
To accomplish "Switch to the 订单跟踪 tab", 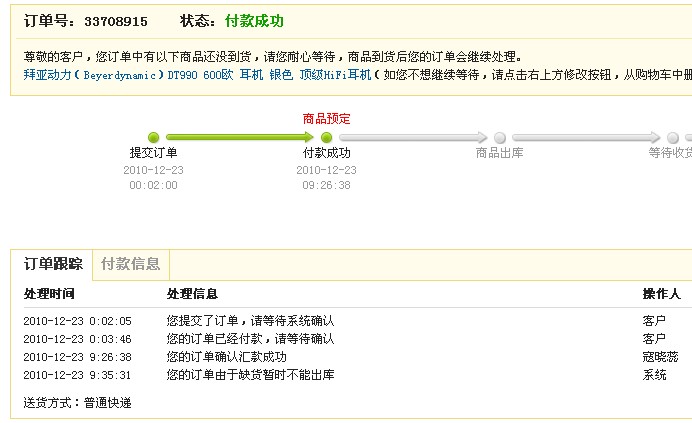I will (x=53, y=264).
